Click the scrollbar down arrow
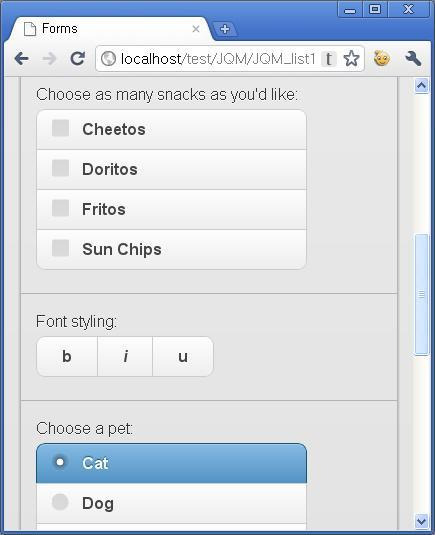435x535 pixels. click(421, 521)
